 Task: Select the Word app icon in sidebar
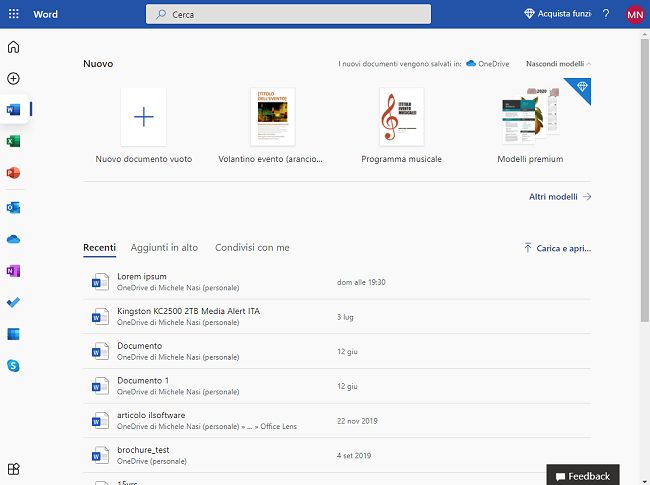[13, 109]
